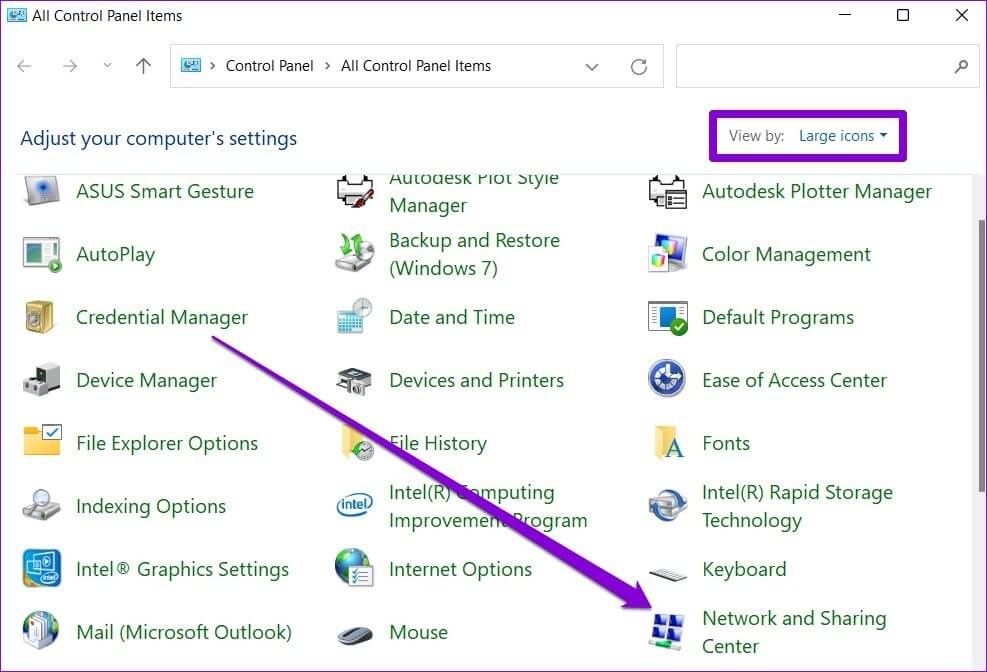Click the address bar Control Panel icon
Viewport: 987px width, 672px height.
(191, 65)
